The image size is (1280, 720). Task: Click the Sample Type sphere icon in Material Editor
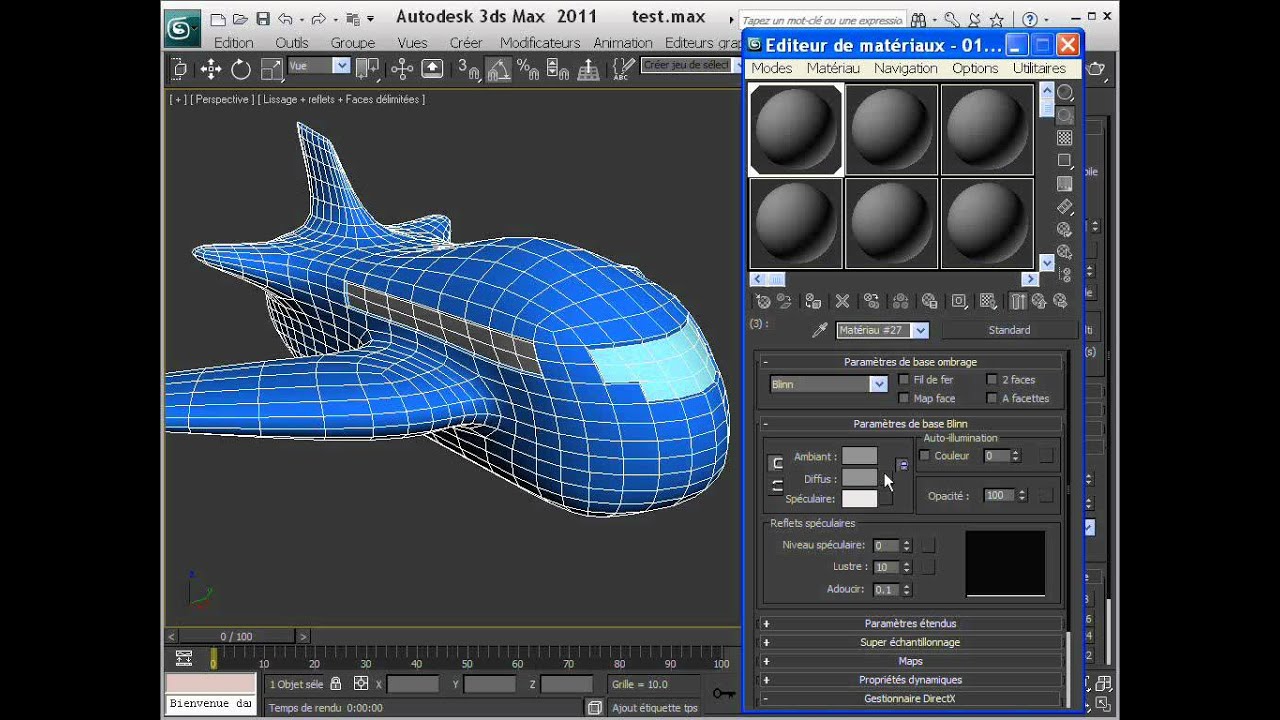click(x=1065, y=93)
